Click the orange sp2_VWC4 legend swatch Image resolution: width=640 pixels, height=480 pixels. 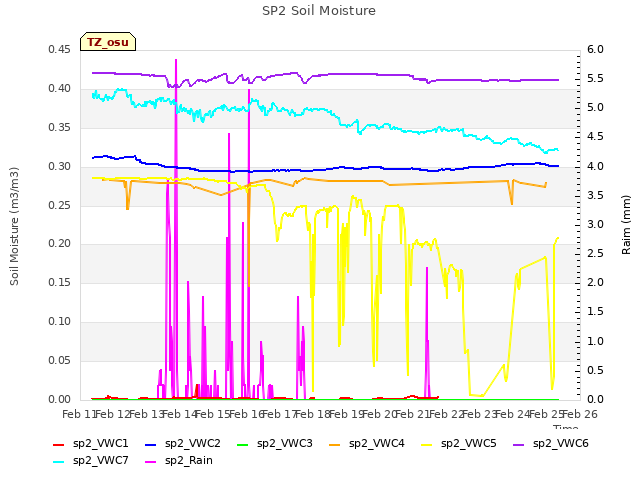[335, 444]
